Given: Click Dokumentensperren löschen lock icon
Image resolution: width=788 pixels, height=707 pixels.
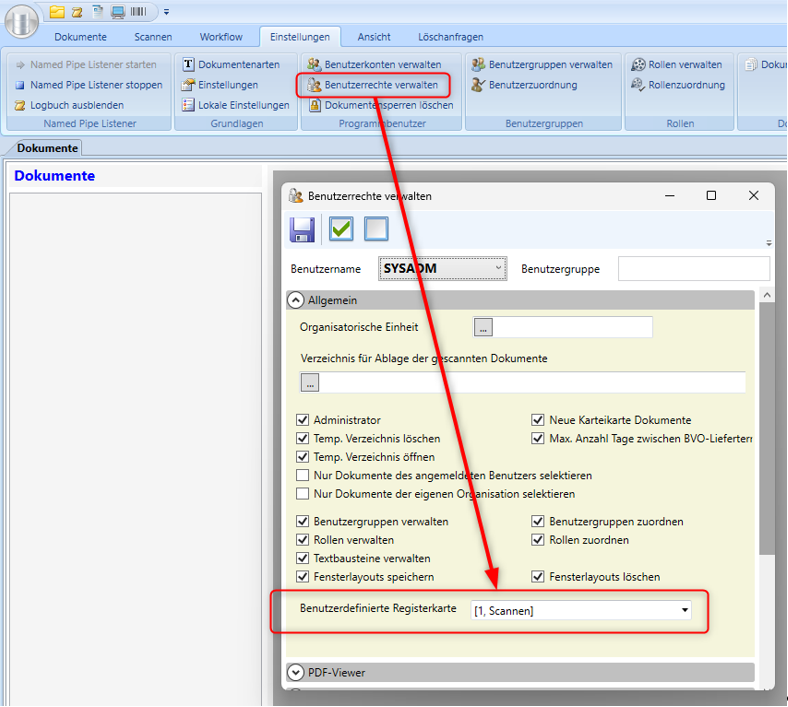Looking at the screenshot, I should pos(315,105).
